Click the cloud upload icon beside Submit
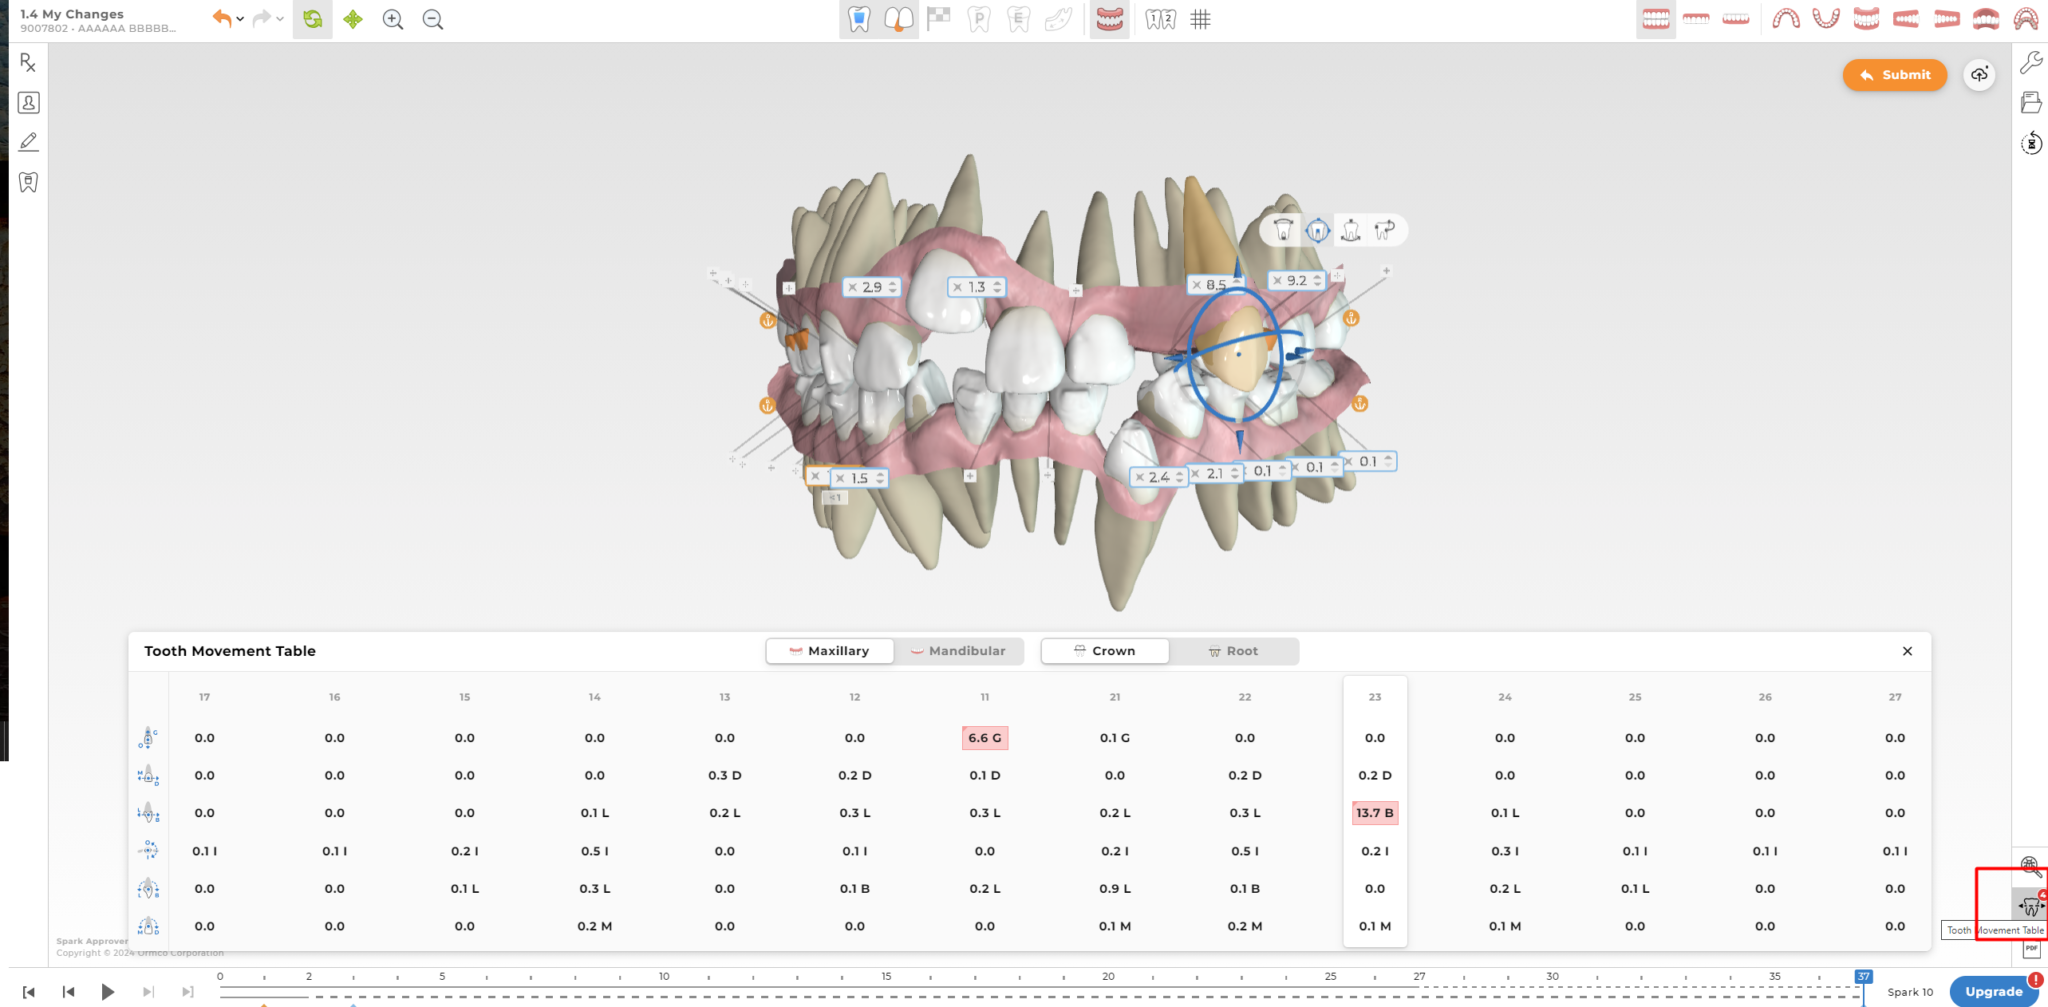This screenshot has width=2048, height=1007. click(1979, 75)
